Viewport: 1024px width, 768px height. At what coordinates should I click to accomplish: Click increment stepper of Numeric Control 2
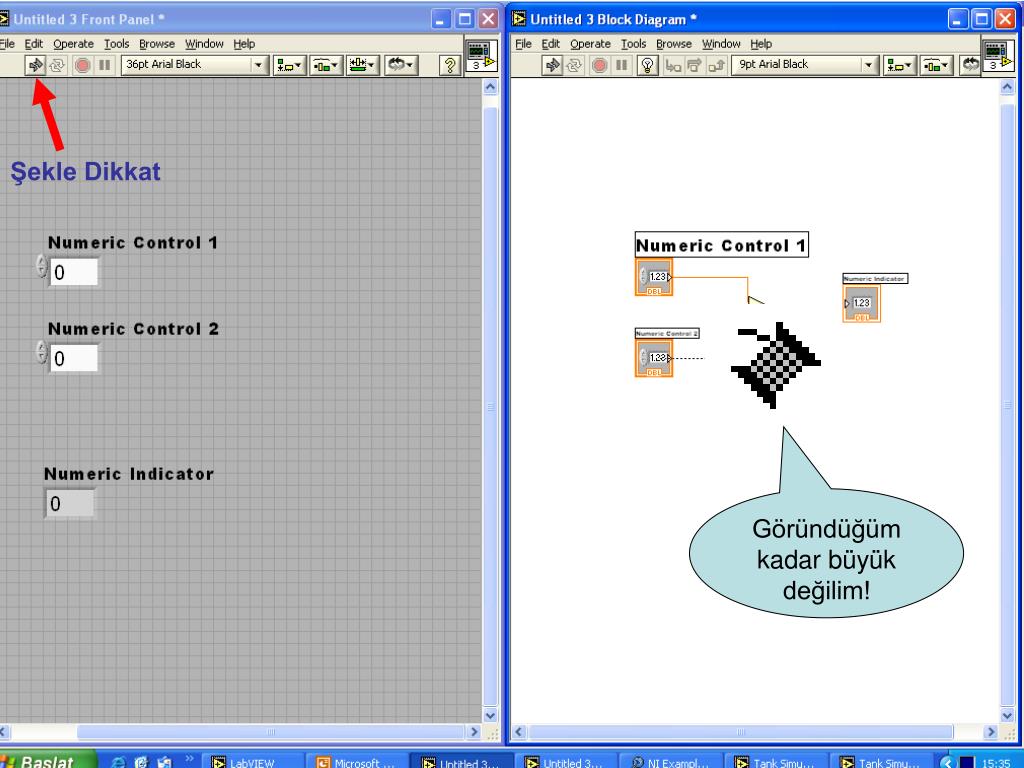(x=42, y=347)
